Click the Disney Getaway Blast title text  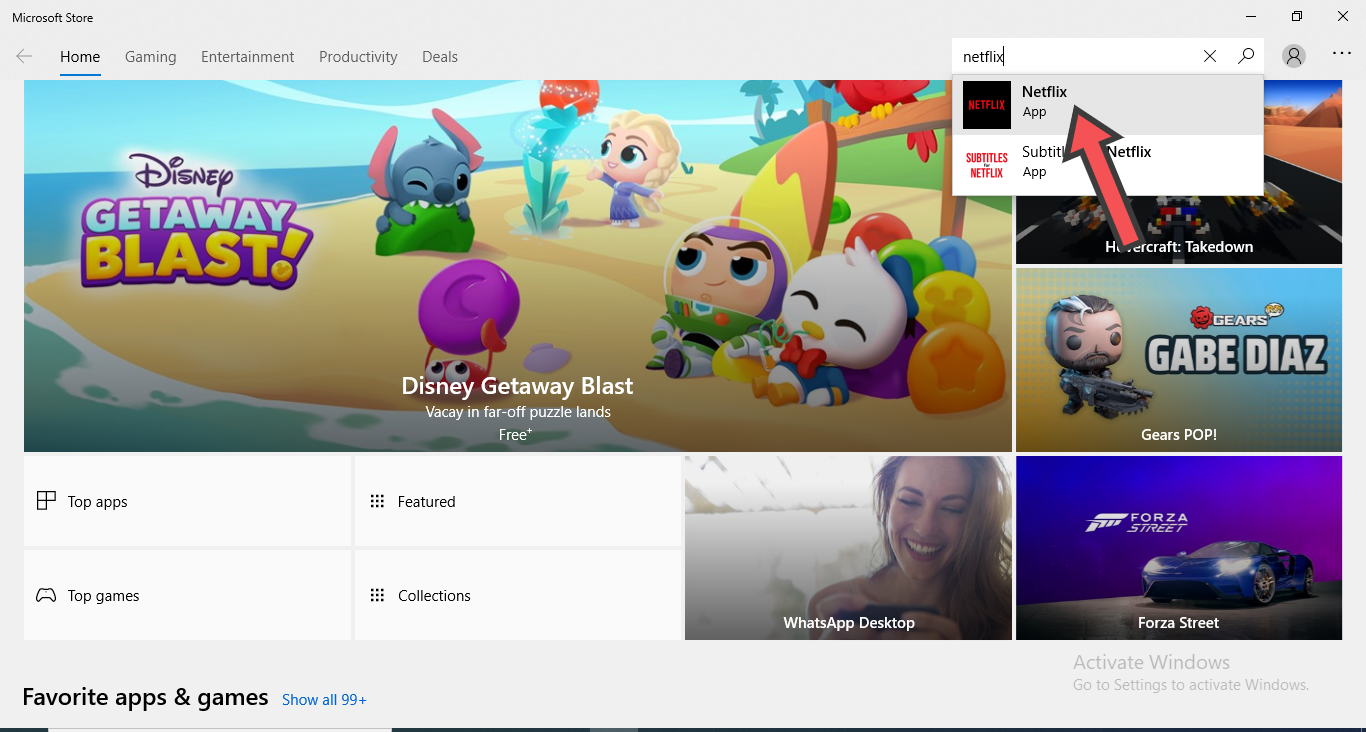coord(517,386)
